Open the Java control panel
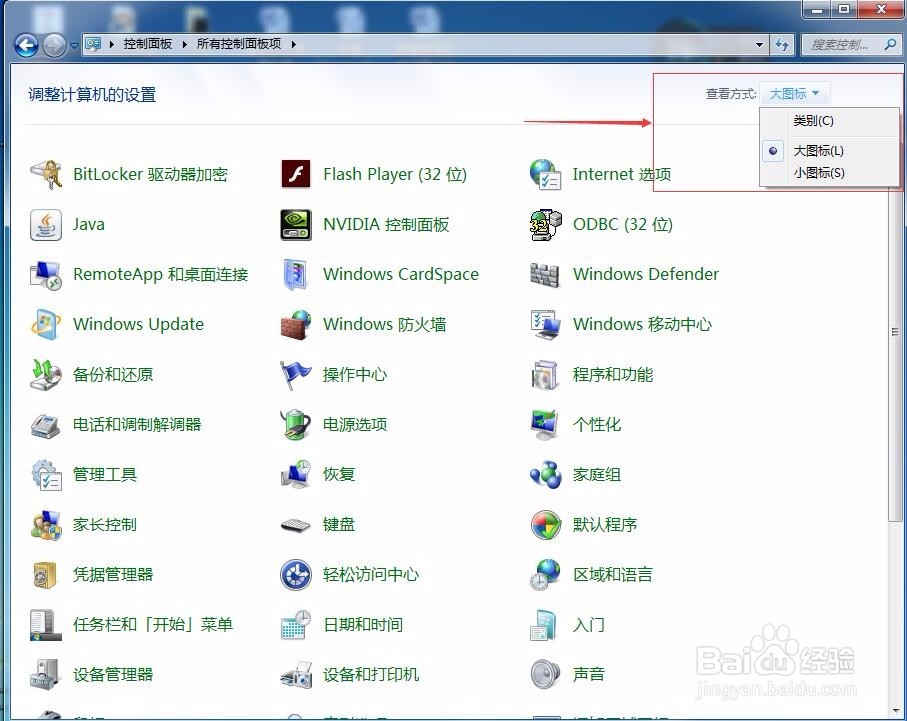Viewport: 907px width, 721px height. pyautogui.click(x=88, y=224)
